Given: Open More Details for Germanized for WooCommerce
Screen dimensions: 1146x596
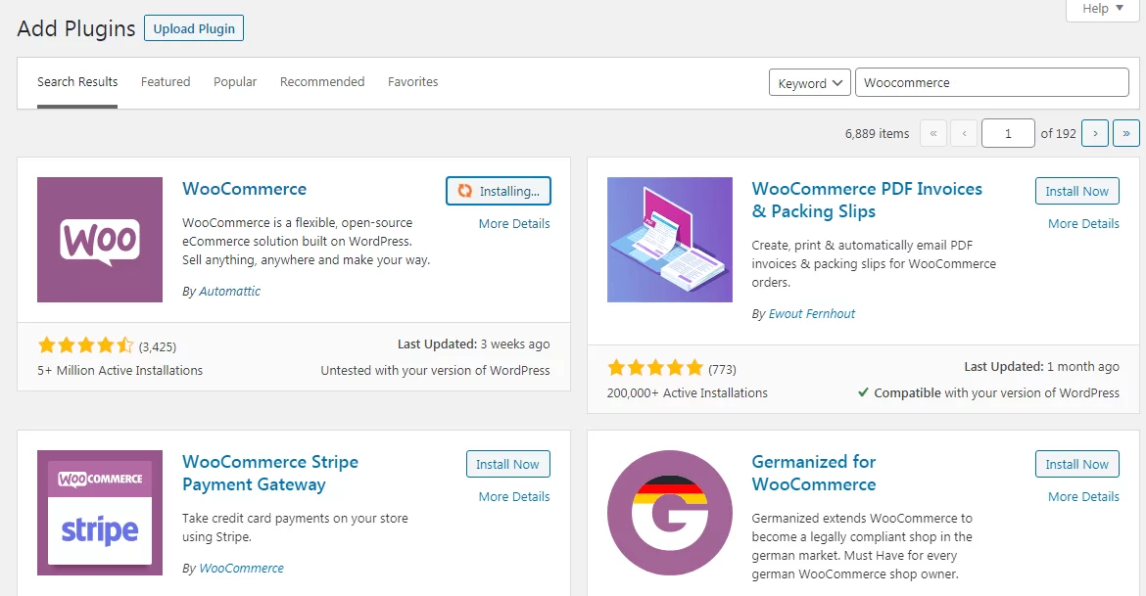Looking at the screenshot, I should click(x=1083, y=497).
